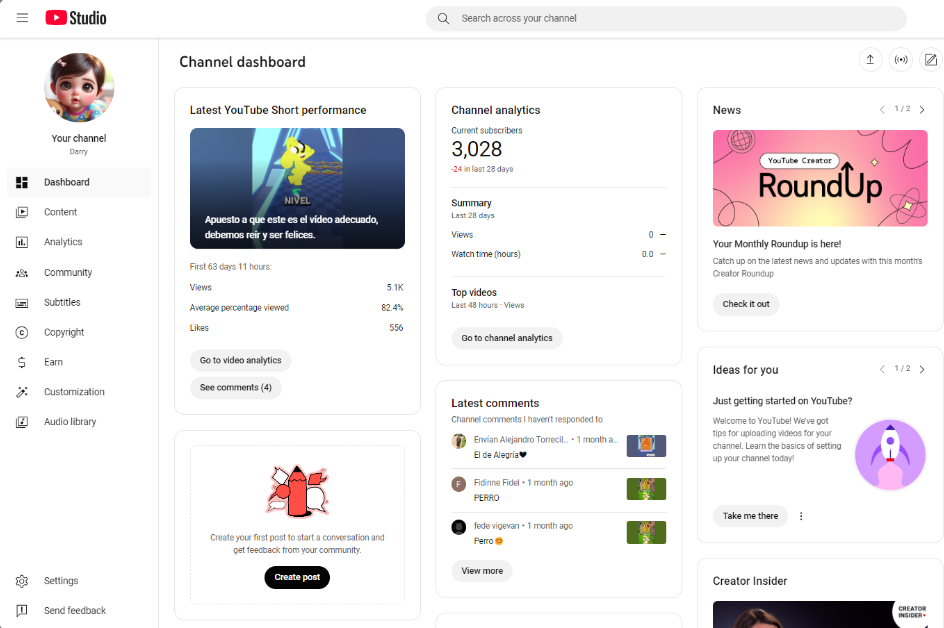
Task: Click the Content play-box icon
Action: click(22, 212)
